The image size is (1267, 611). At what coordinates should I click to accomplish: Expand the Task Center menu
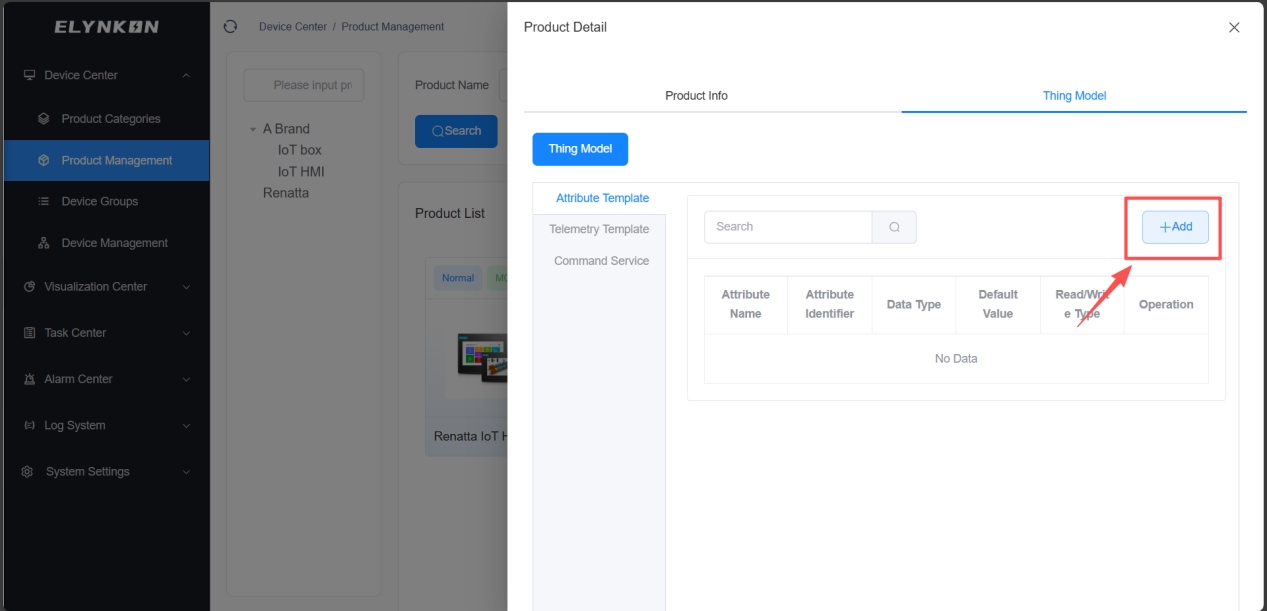click(186, 333)
